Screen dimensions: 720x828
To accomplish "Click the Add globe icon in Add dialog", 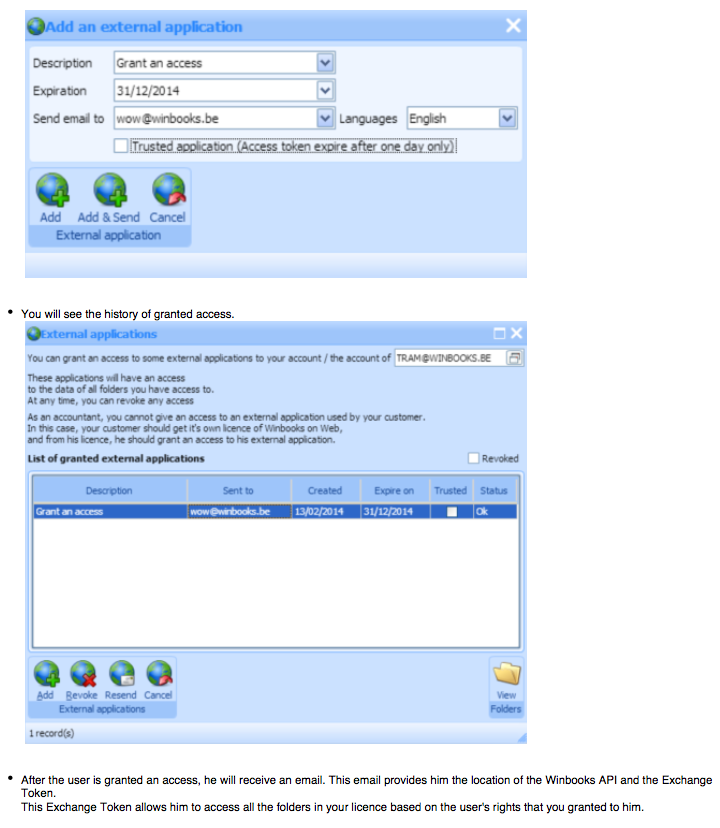I will point(51,190).
